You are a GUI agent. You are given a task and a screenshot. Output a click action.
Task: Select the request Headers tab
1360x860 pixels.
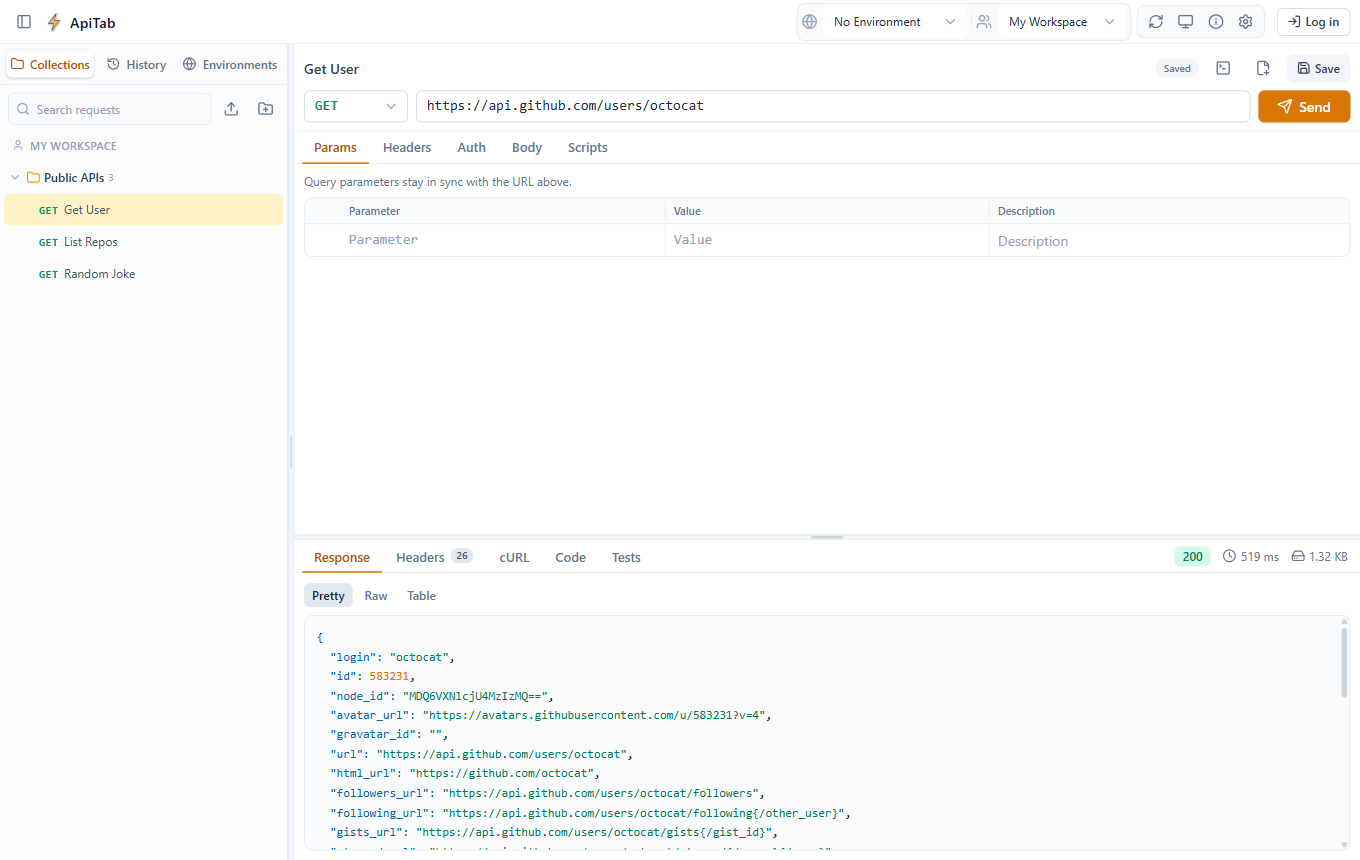pyautogui.click(x=407, y=148)
